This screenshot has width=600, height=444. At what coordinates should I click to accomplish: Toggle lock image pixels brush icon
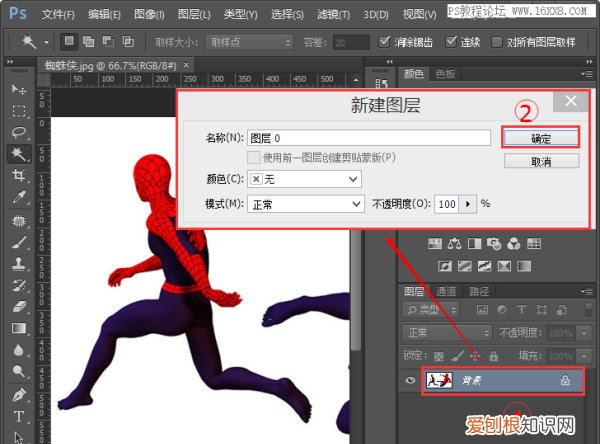(x=457, y=356)
